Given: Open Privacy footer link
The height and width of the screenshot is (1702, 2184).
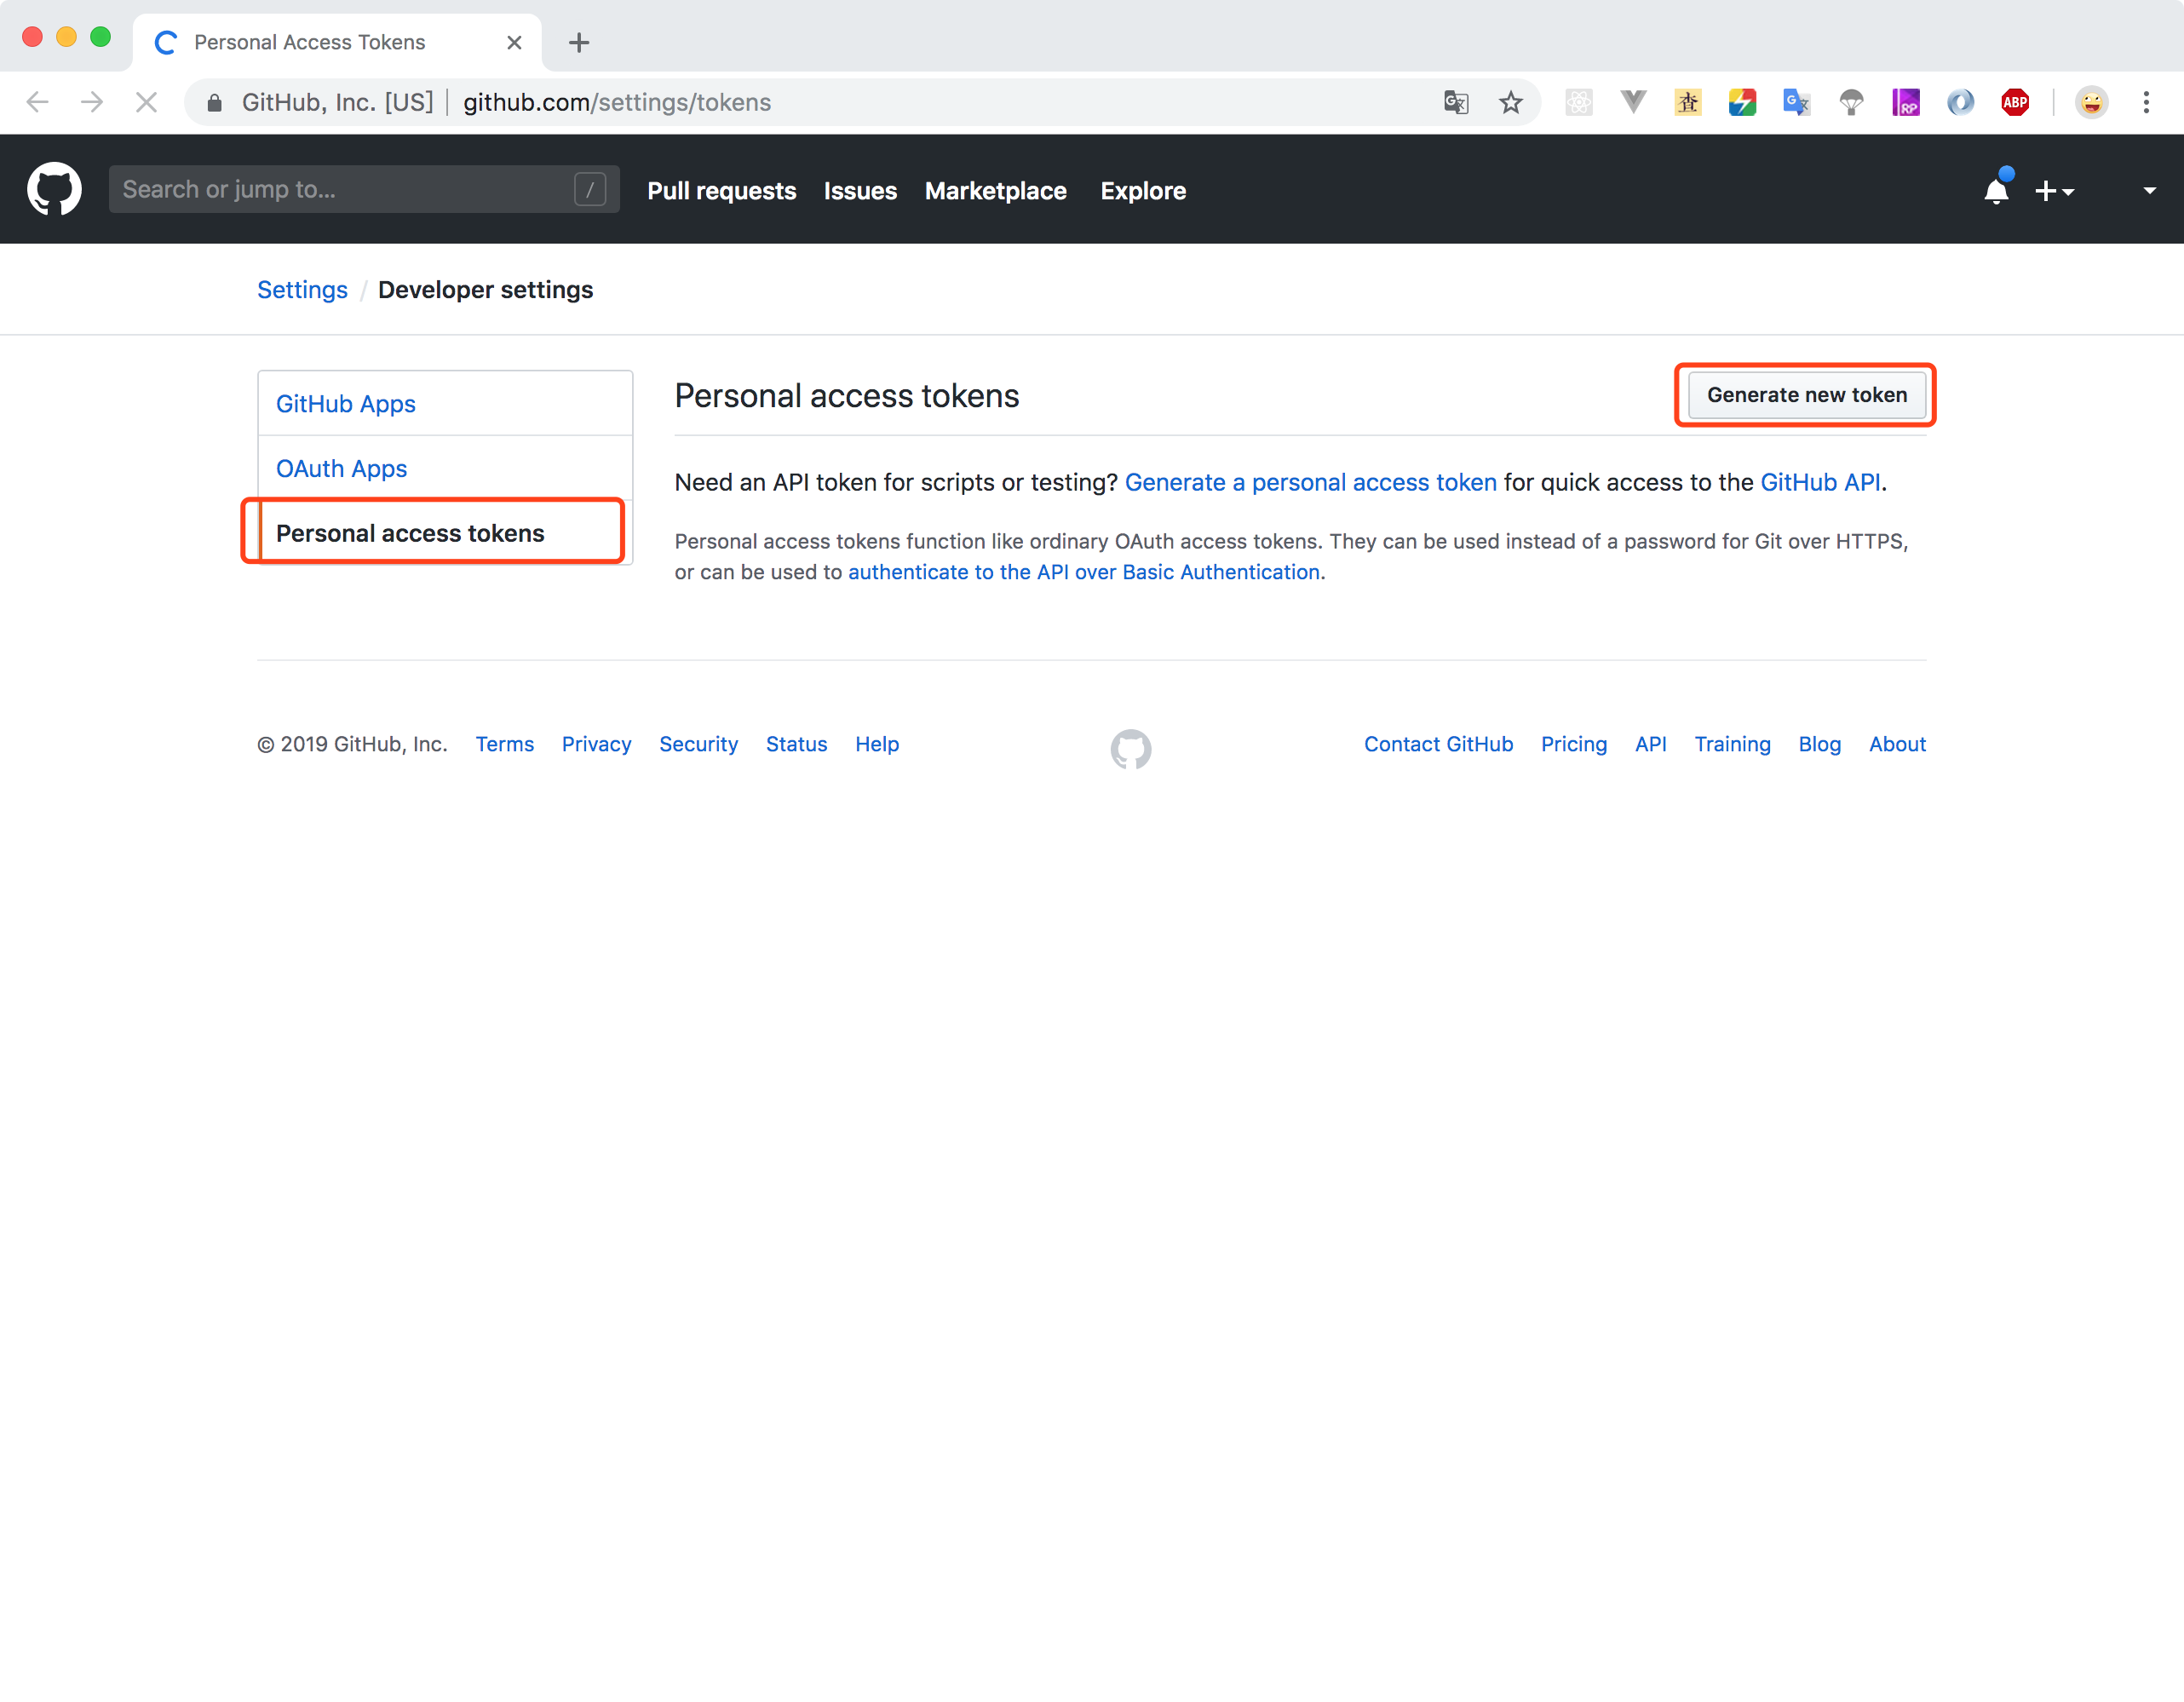Looking at the screenshot, I should tap(596, 744).
